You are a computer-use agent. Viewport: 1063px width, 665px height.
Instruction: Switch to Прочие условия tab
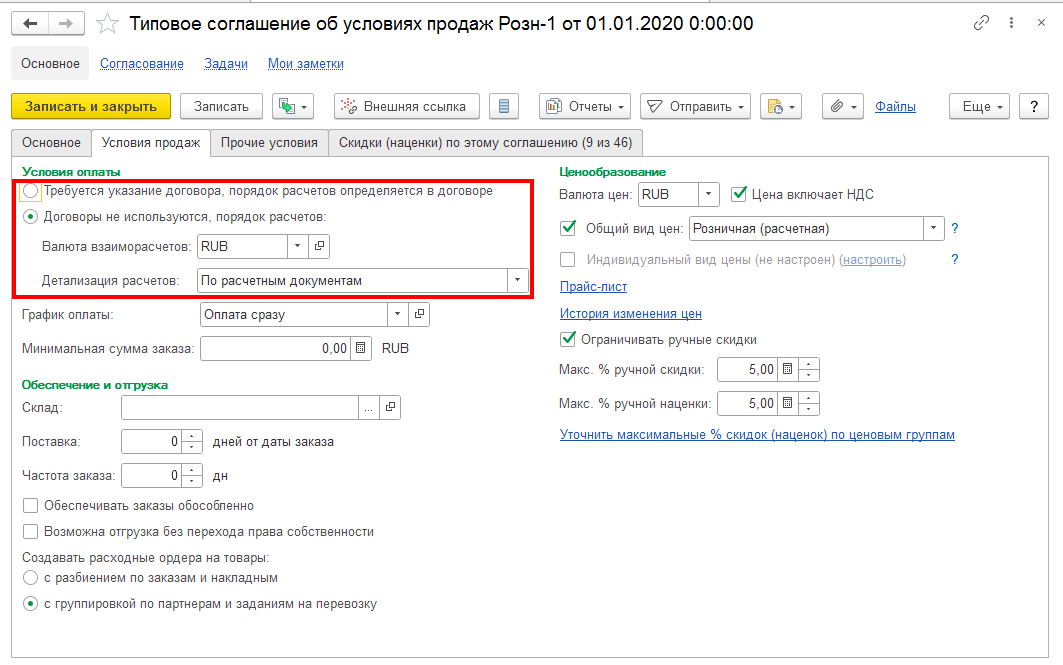(269, 142)
